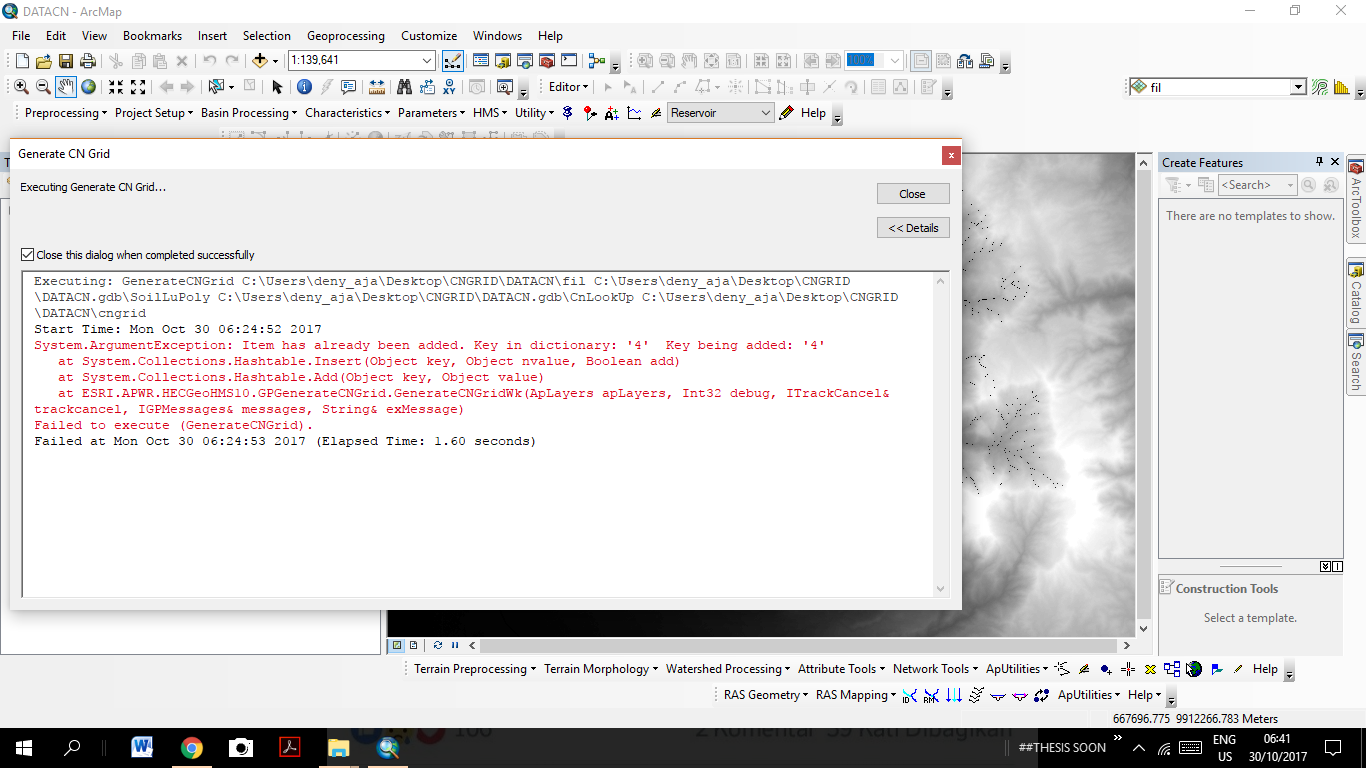
Task: Open the Python window icon
Action: point(569,61)
